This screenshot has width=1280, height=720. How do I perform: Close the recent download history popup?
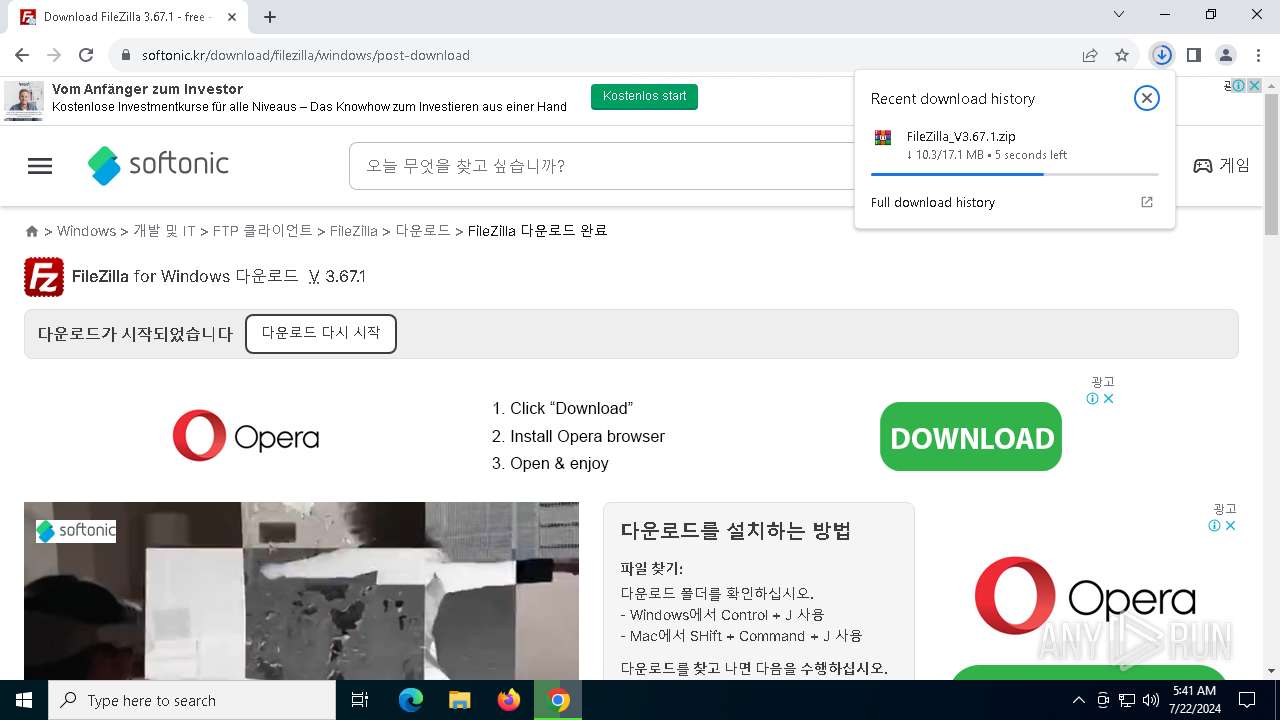(1147, 98)
